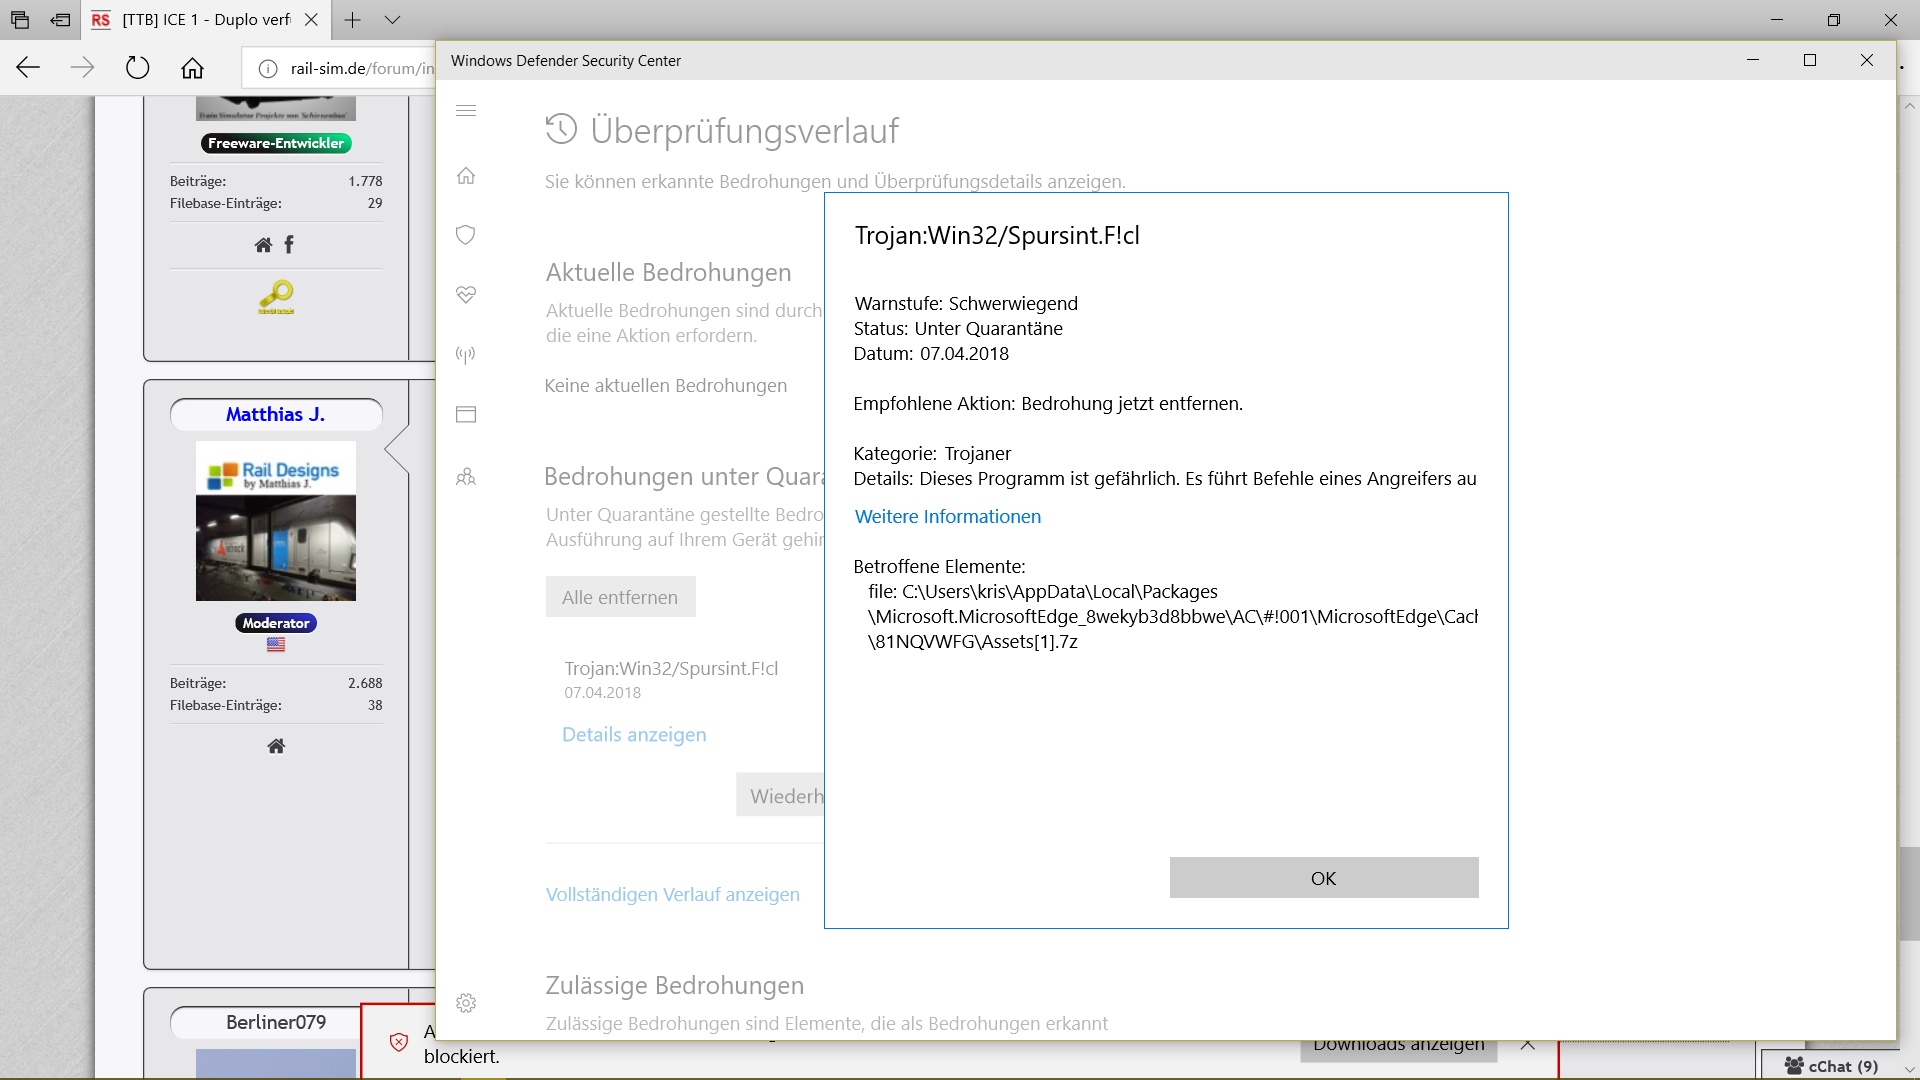Go back in Edge browser
1920x1080 pixels.
[x=28, y=68]
